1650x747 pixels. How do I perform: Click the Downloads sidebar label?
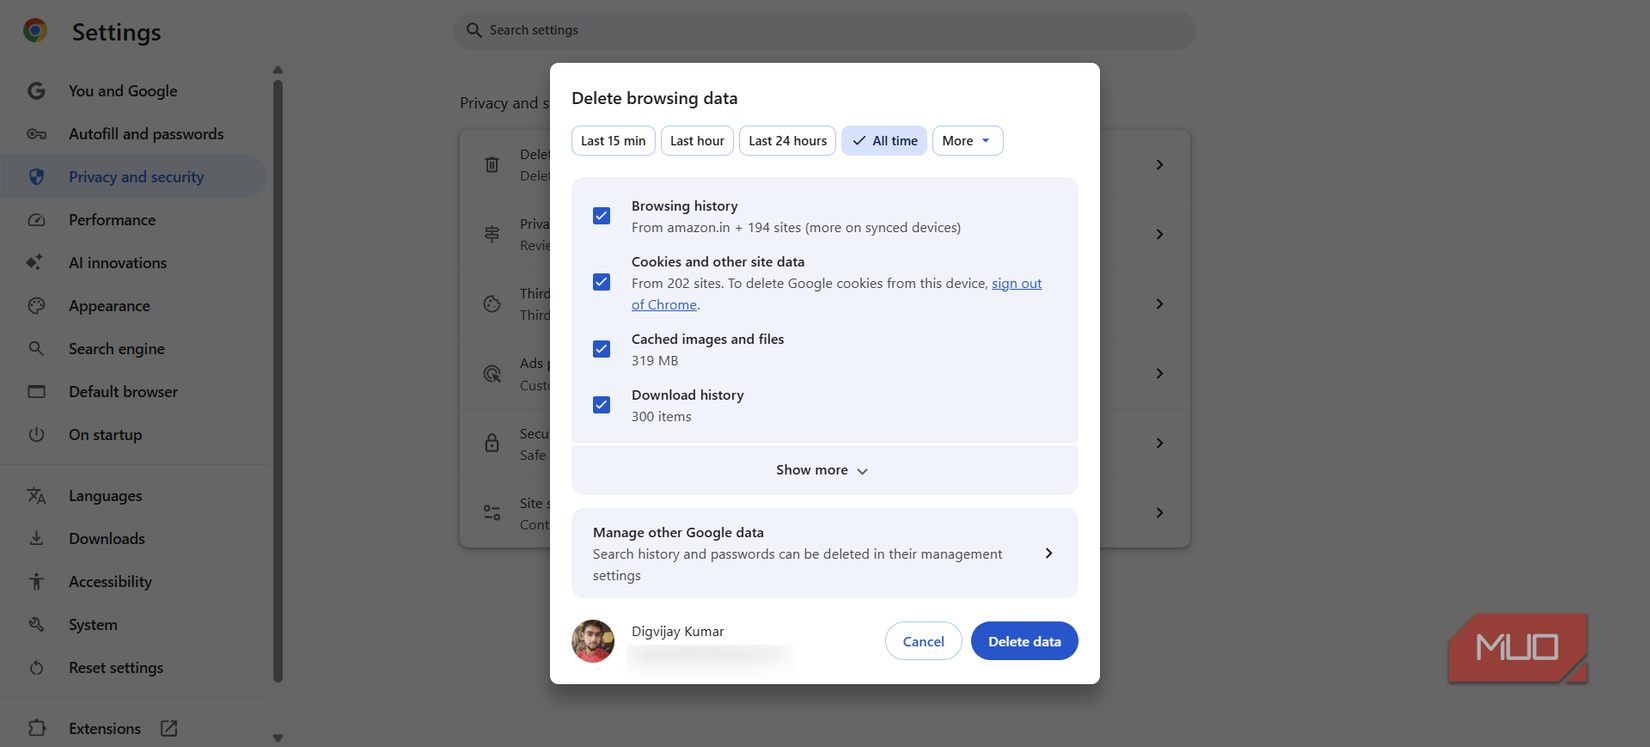point(107,539)
